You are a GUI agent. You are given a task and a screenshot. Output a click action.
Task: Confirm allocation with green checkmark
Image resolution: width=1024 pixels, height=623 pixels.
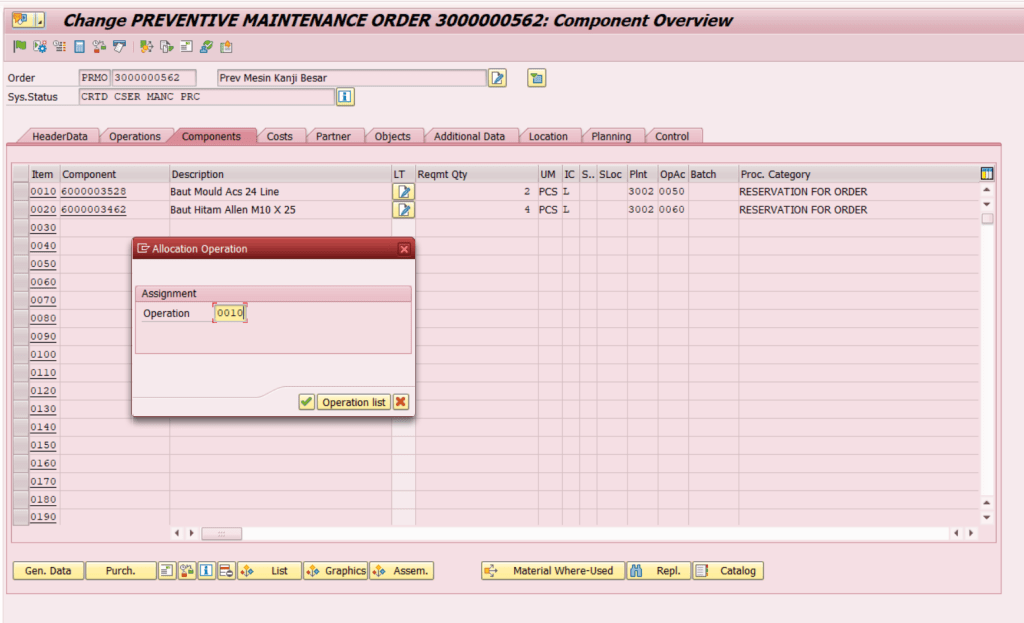click(x=306, y=402)
